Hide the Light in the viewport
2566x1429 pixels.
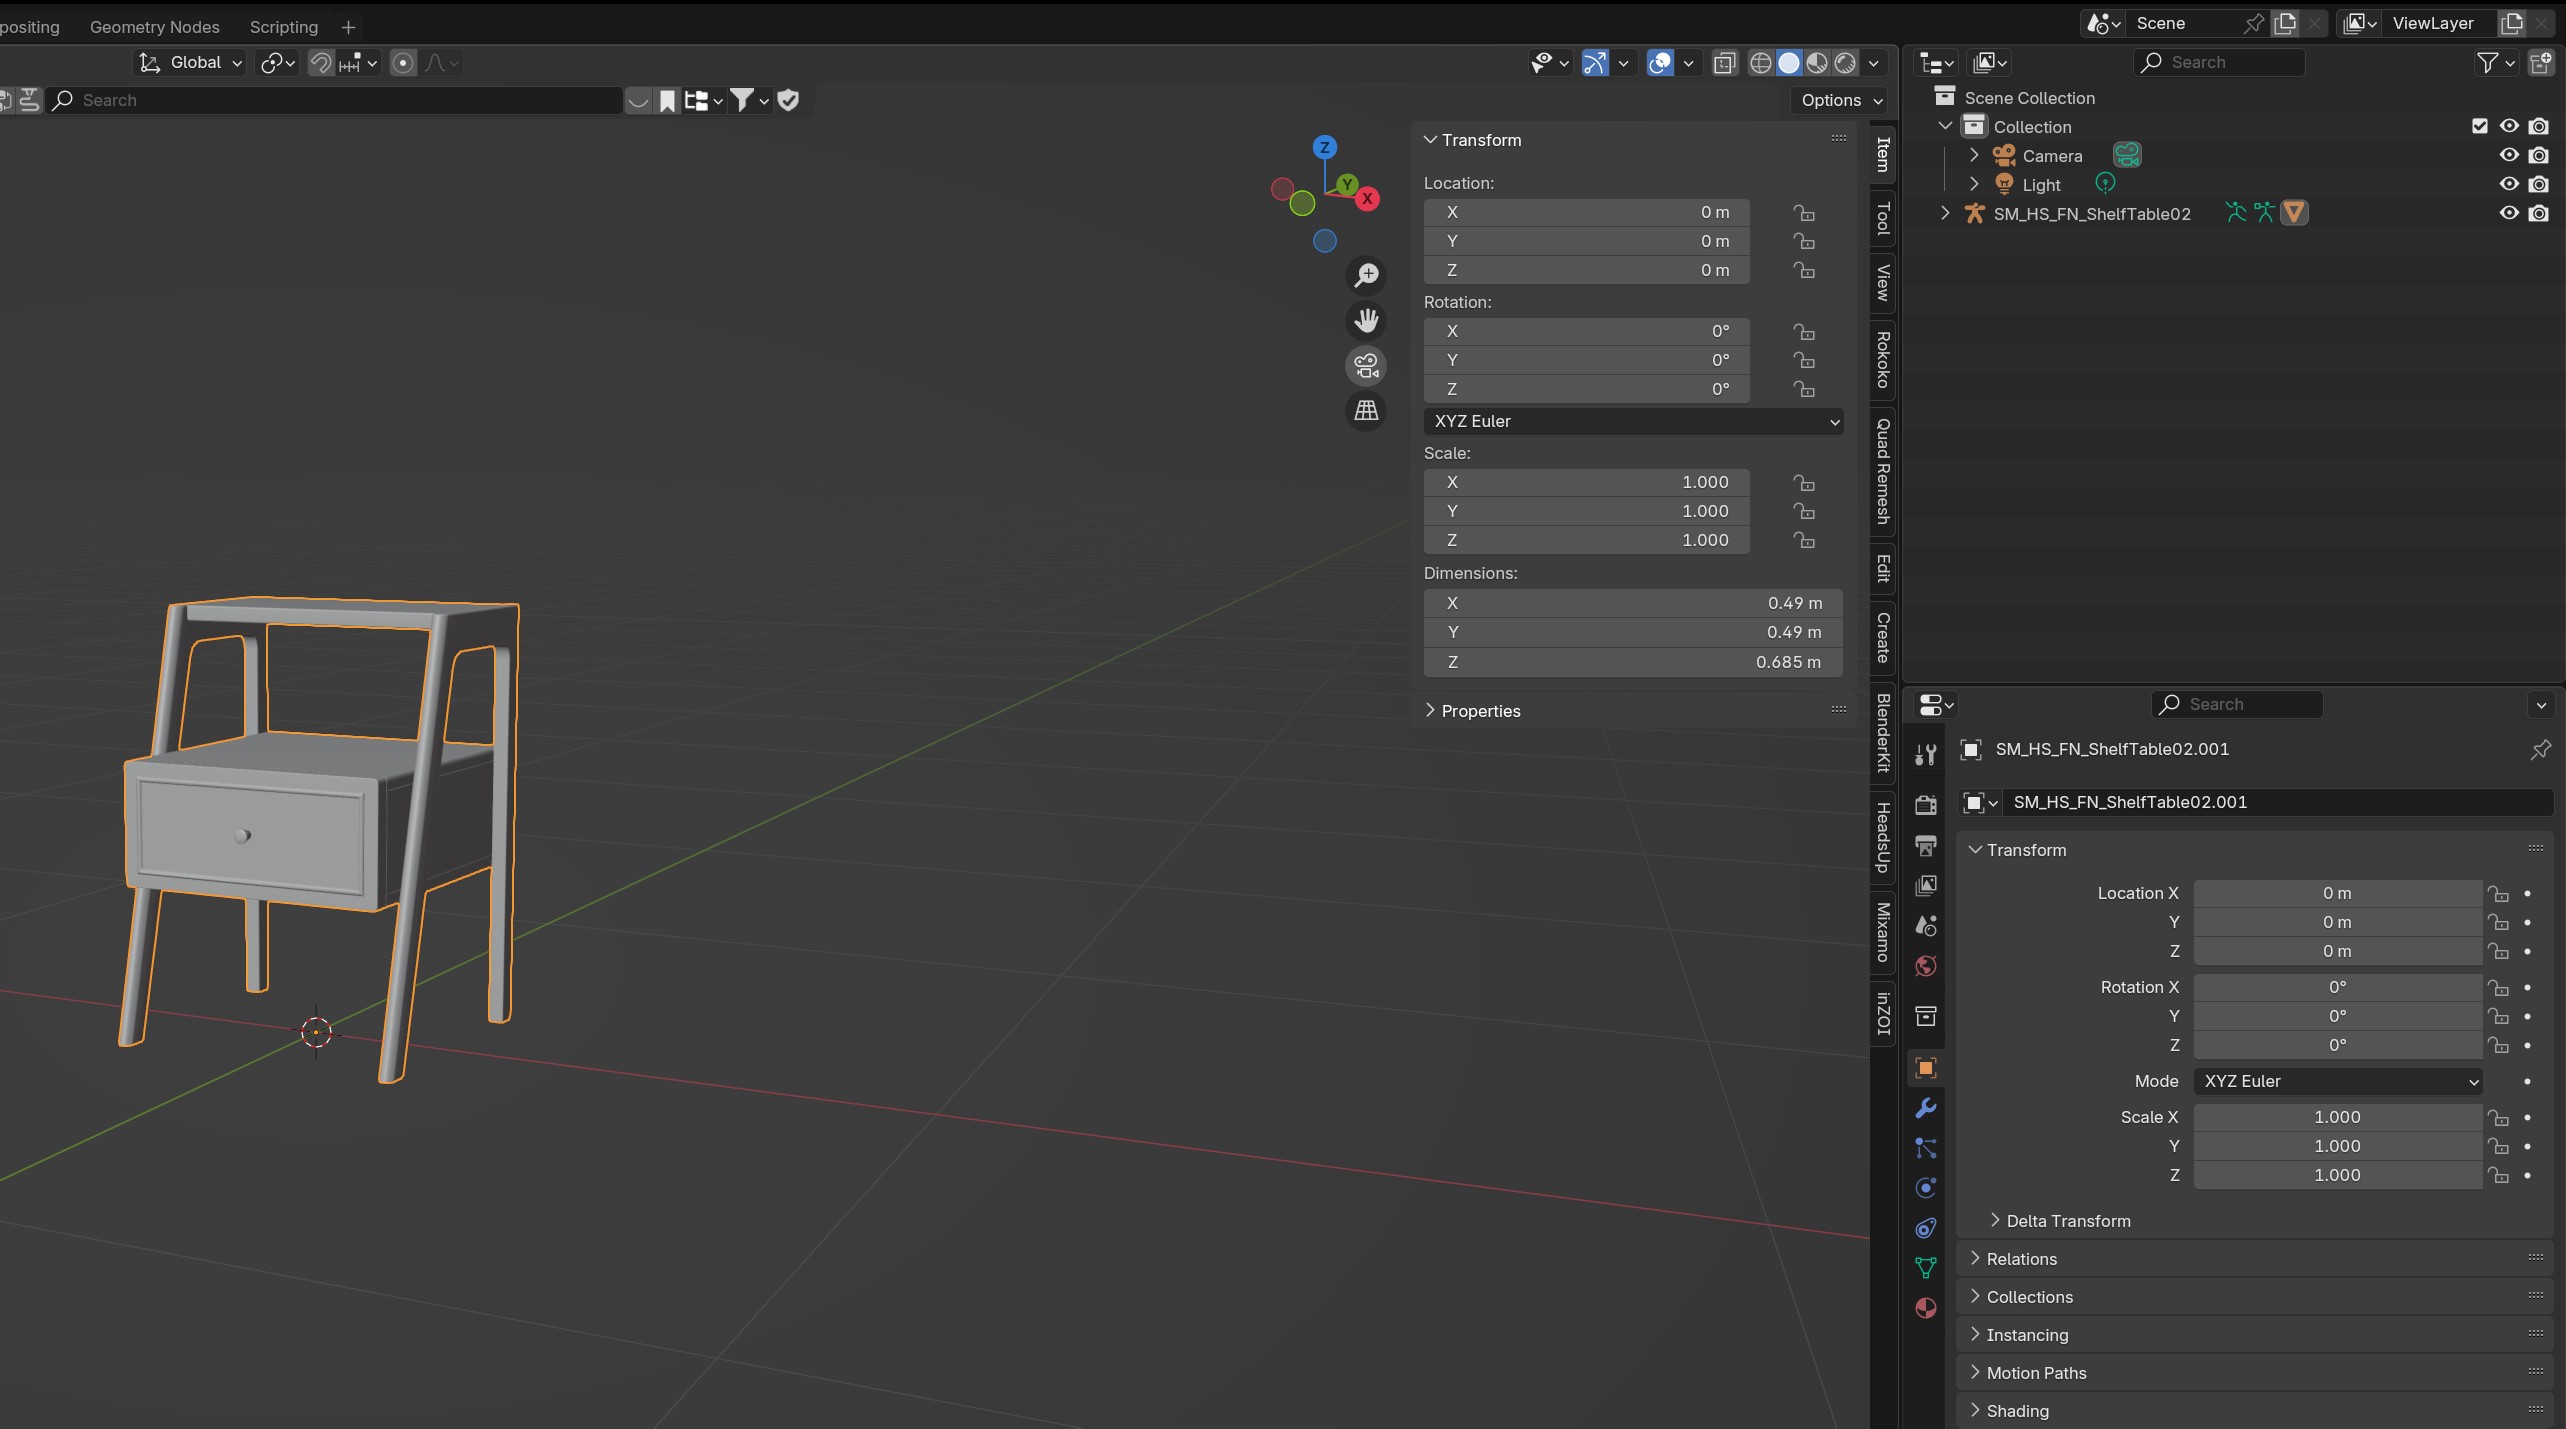pyautogui.click(x=2509, y=184)
